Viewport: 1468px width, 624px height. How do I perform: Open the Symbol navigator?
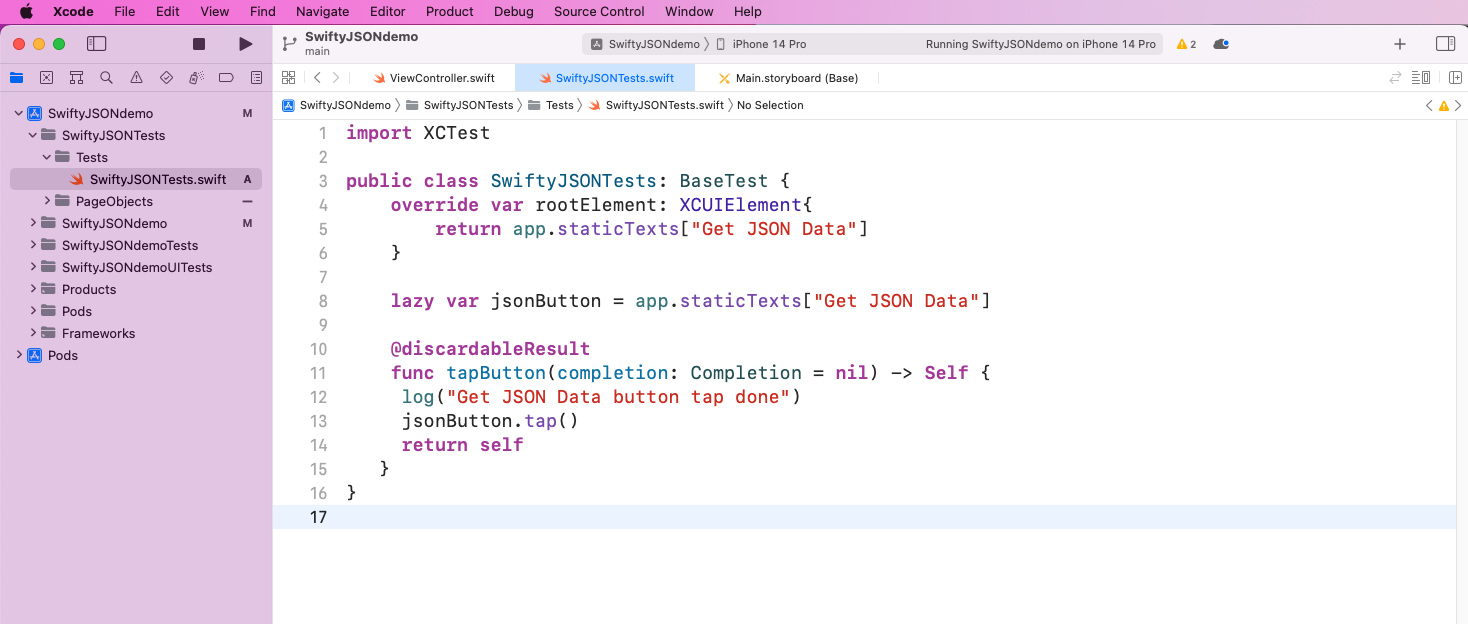(76, 77)
